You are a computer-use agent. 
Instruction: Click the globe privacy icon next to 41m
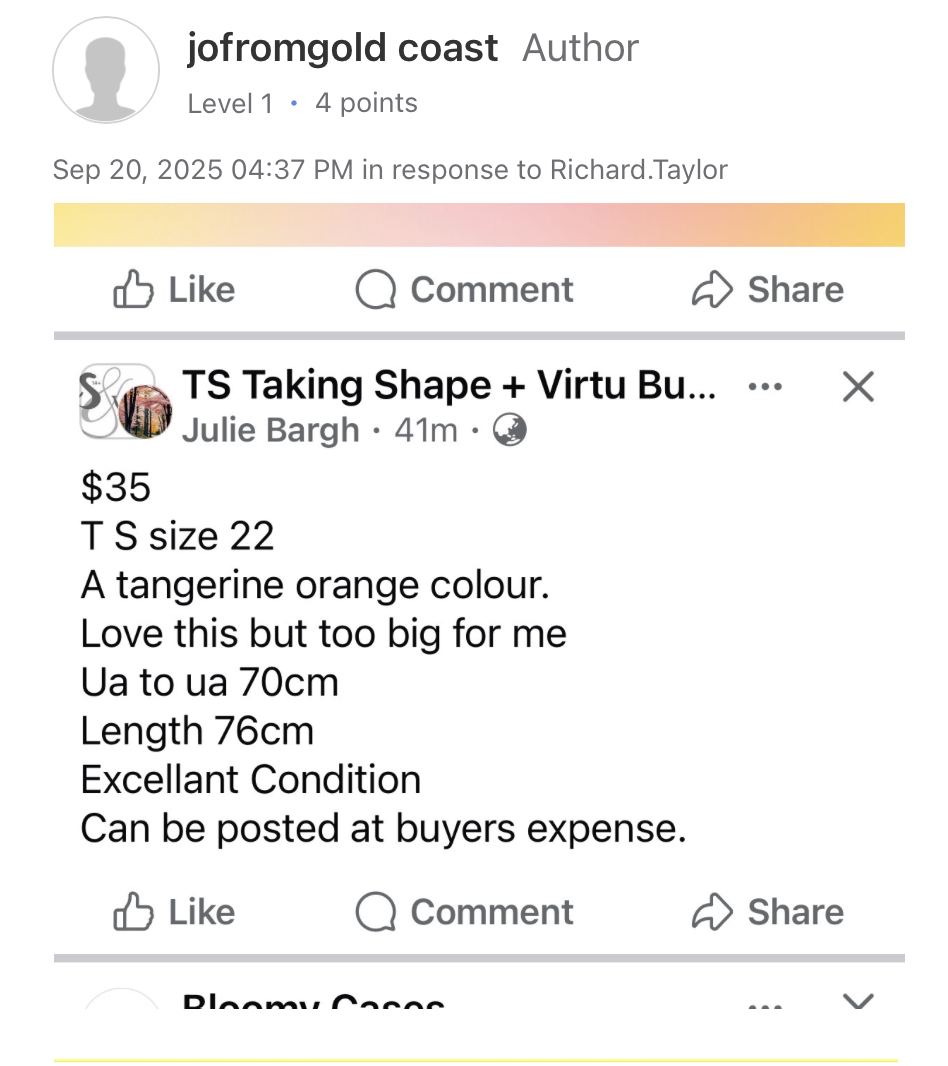[x=509, y=430]
